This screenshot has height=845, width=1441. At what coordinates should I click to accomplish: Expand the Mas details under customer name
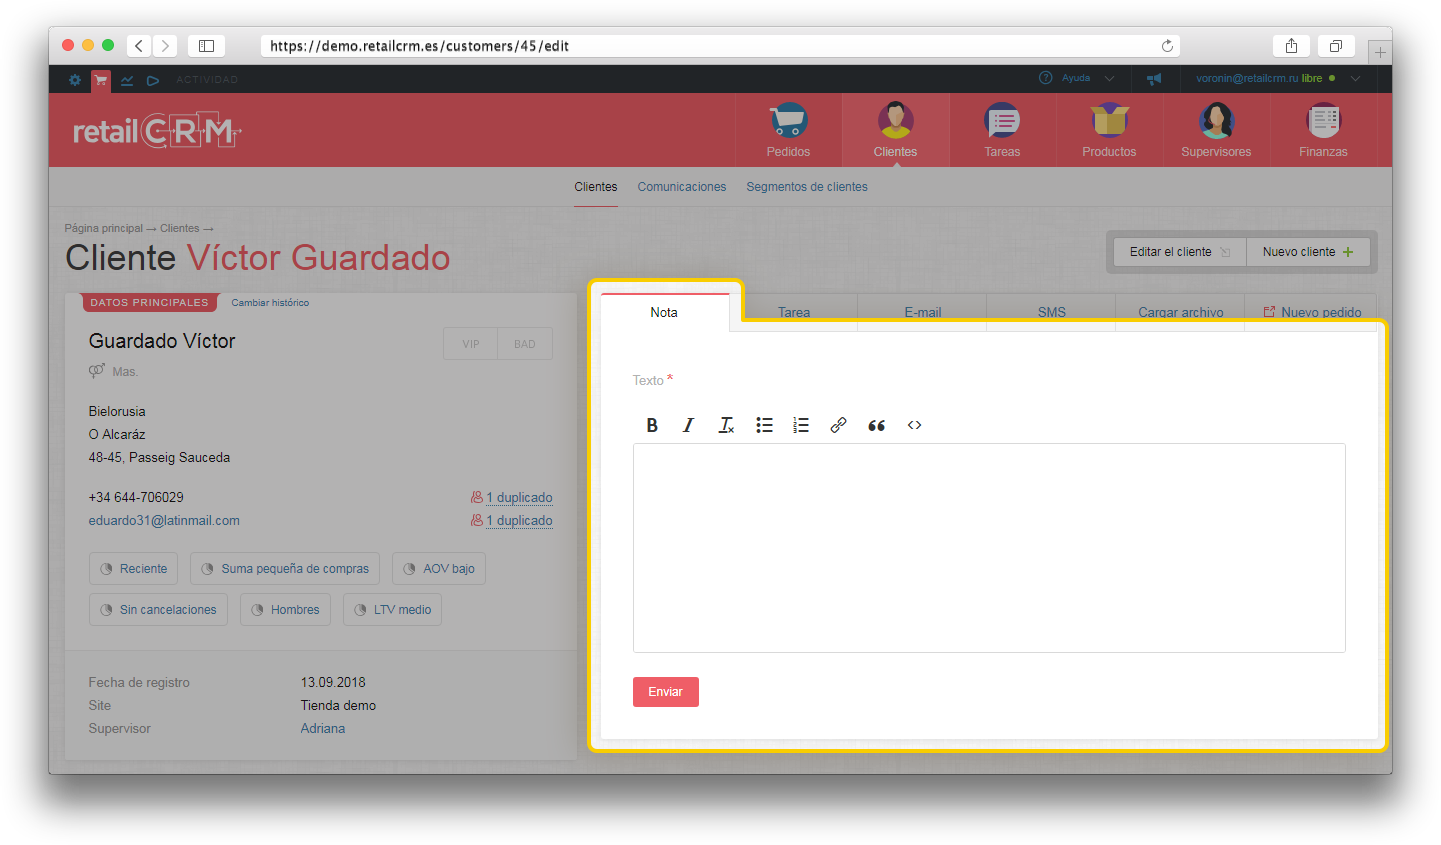tap(125, 372)
